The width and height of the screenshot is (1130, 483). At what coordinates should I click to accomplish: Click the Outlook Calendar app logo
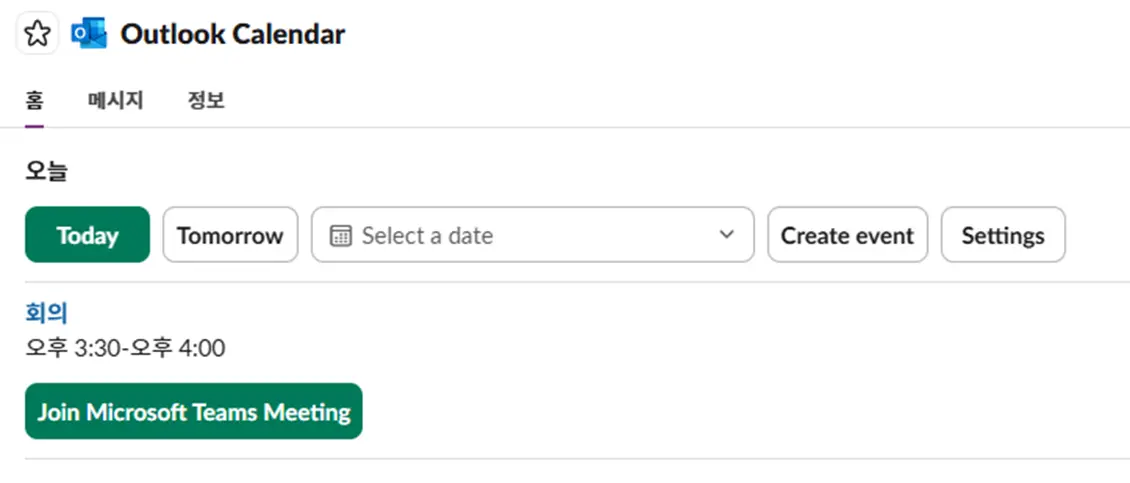click(89, 34)
